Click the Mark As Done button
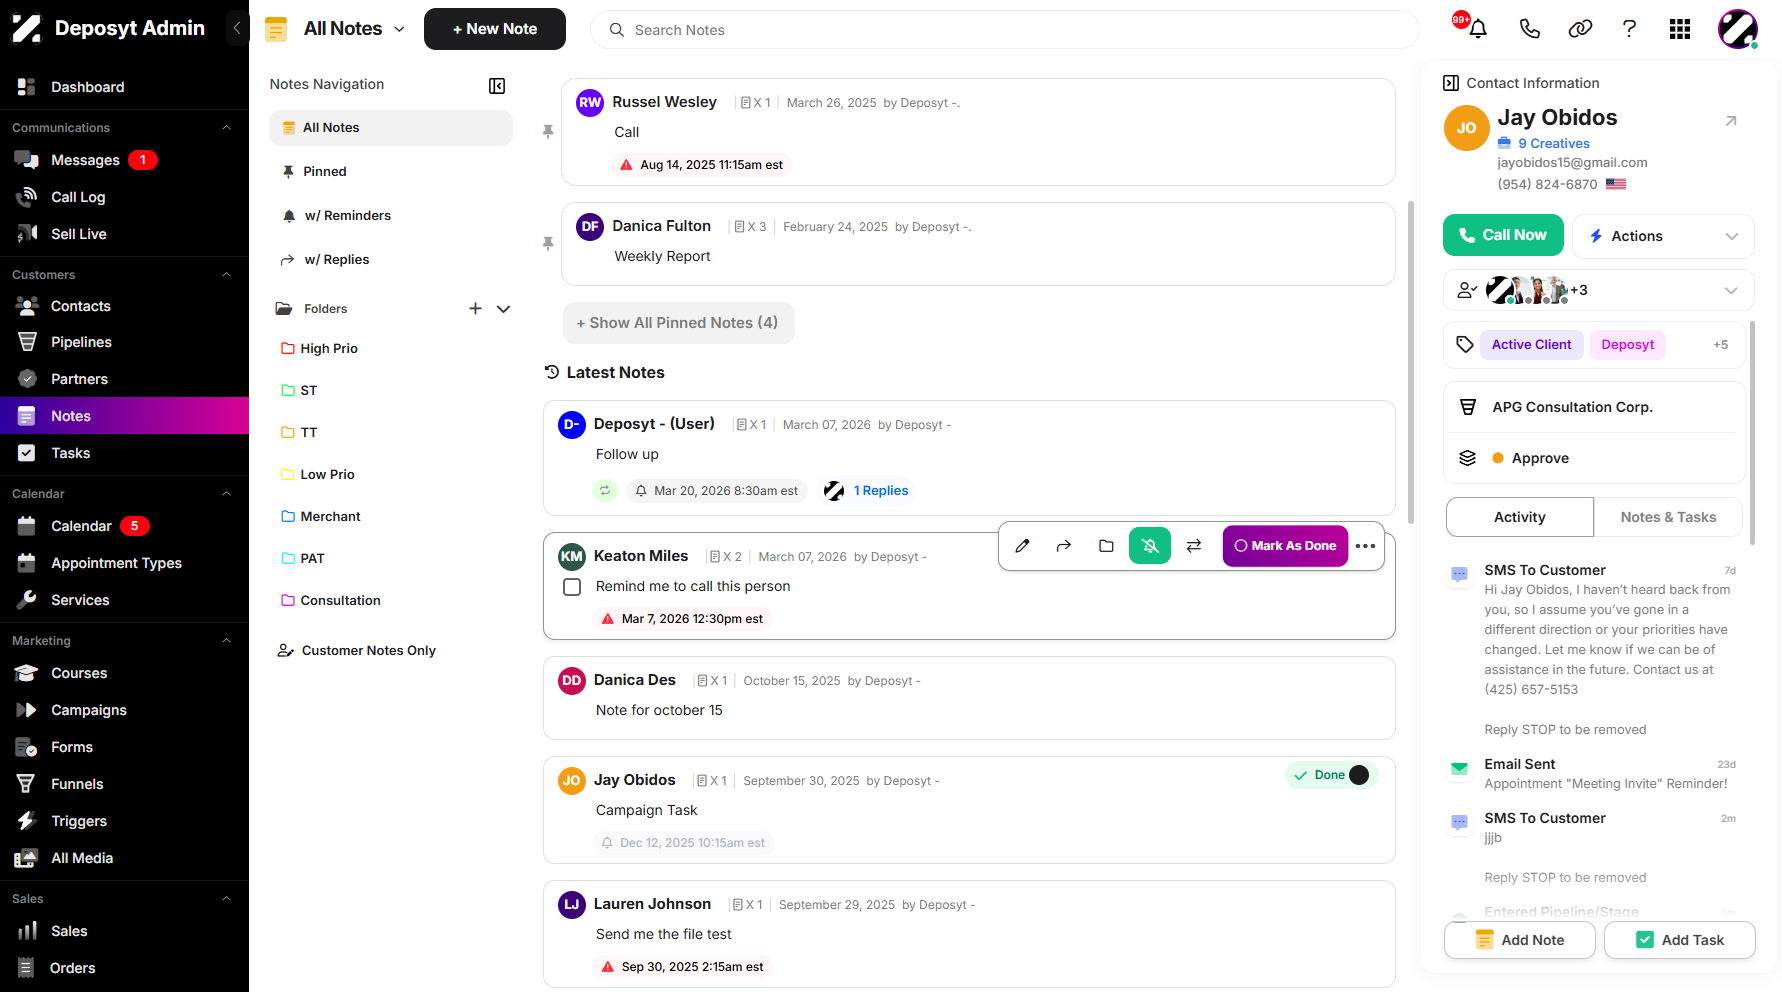The height and width of the screenshot is (992, 1782). point(1285,546)
